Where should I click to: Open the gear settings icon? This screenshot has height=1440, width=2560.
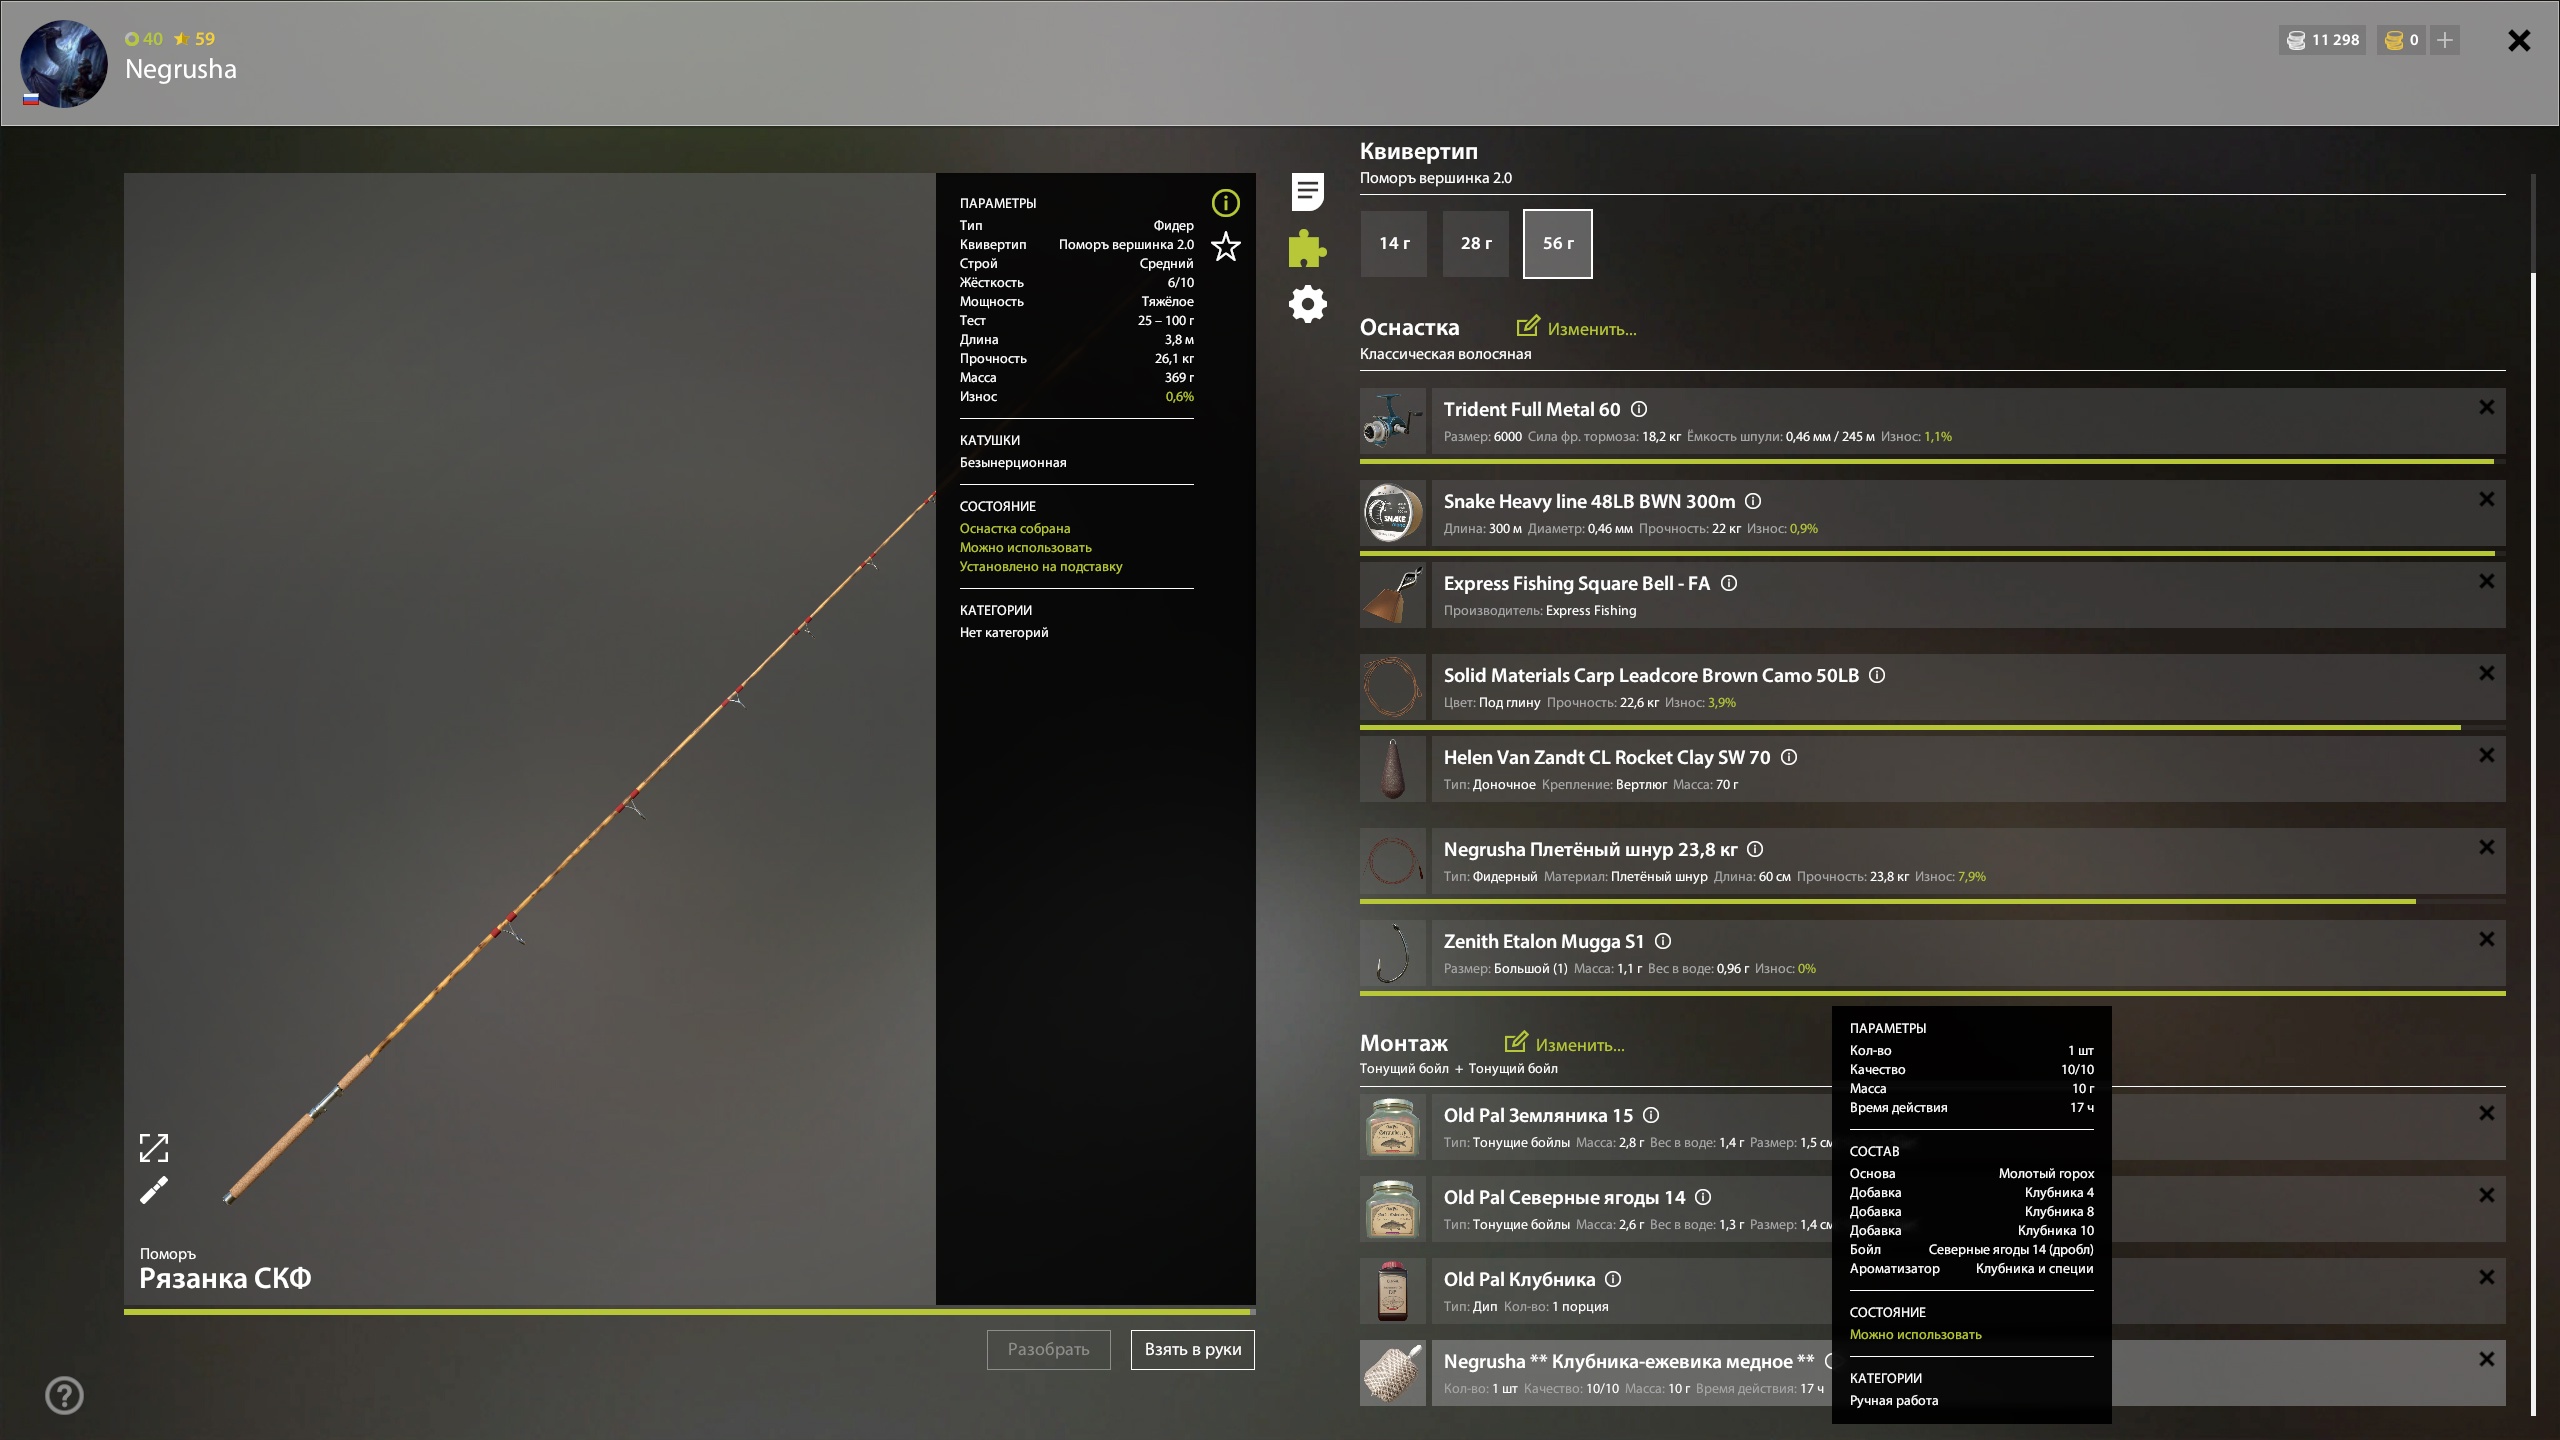pyautogui.click(x=1307, y=303)
